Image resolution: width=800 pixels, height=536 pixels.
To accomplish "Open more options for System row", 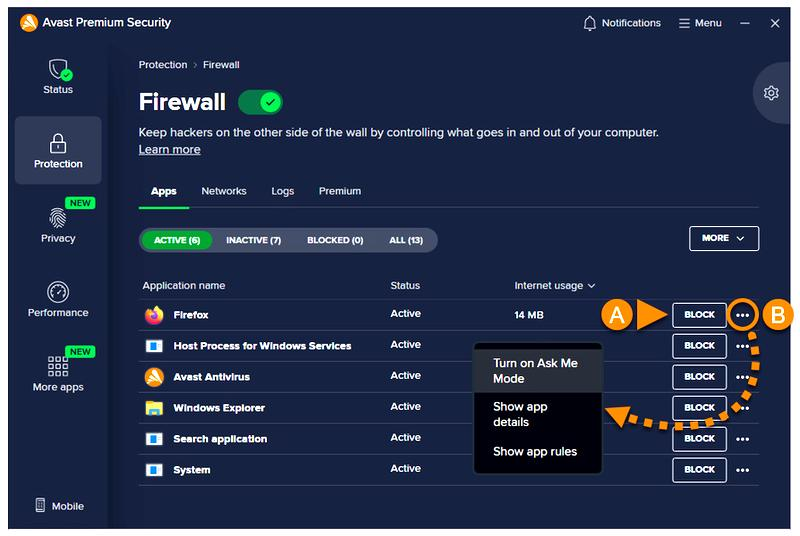I will [x=742, y=470].
